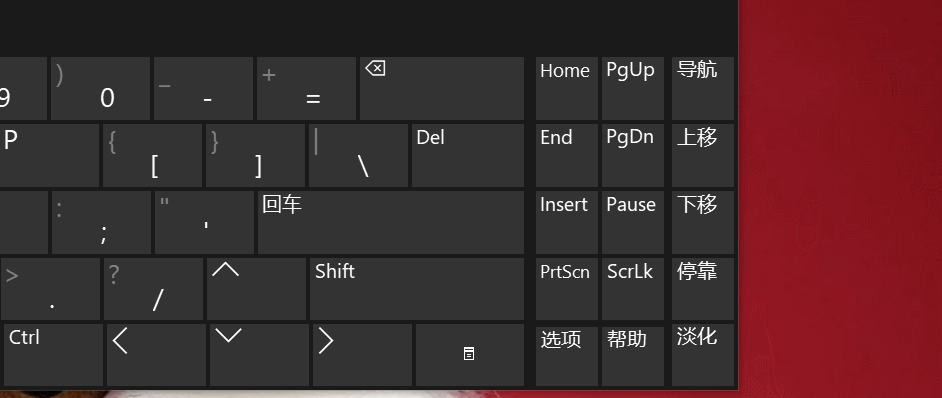Click the down arrow key

[x=259, y=355]
